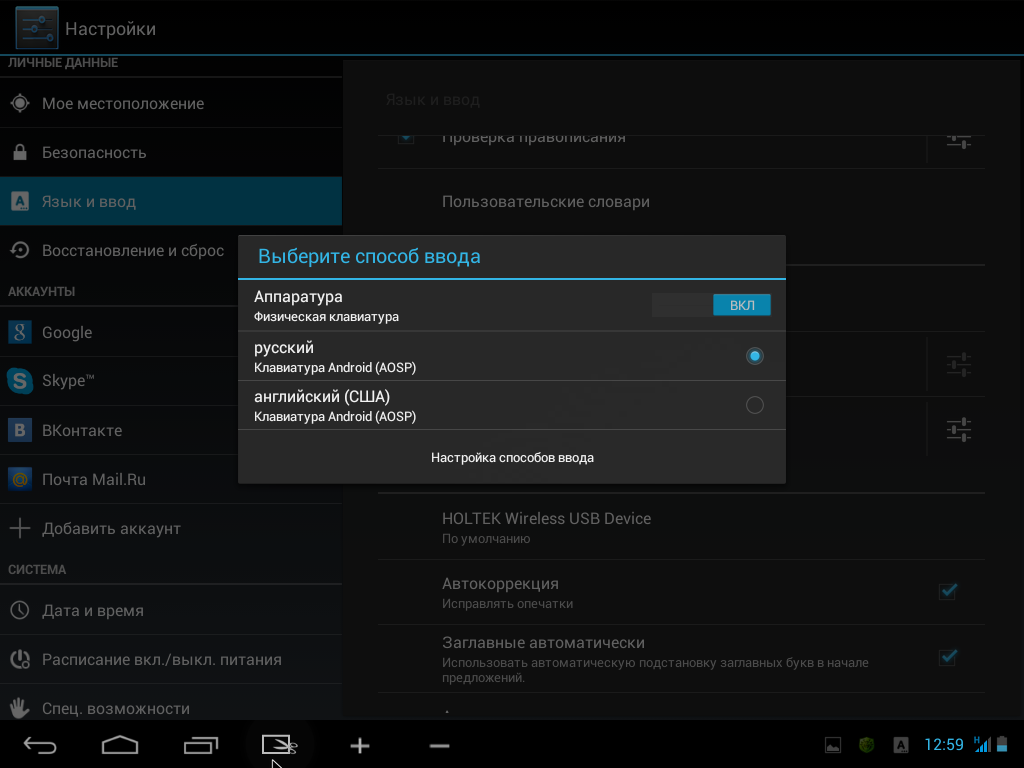This screenshot has width=1024, height=768.
Task: Tap the screenshot capture icon in navigation bar
Action: pyautogui.click(x=279, y=745)
